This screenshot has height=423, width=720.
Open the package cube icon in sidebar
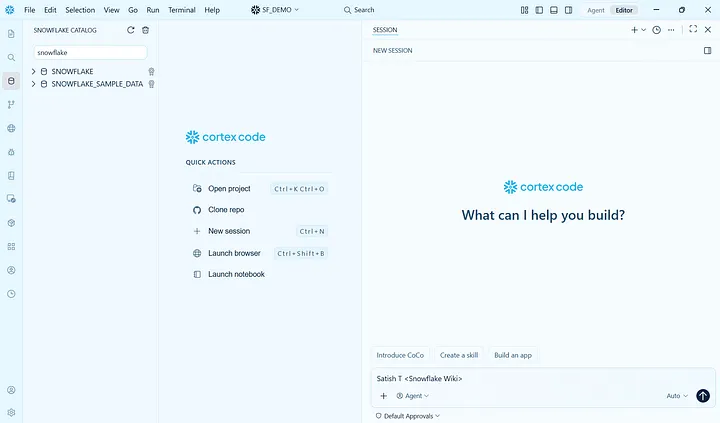click(11, 223)
